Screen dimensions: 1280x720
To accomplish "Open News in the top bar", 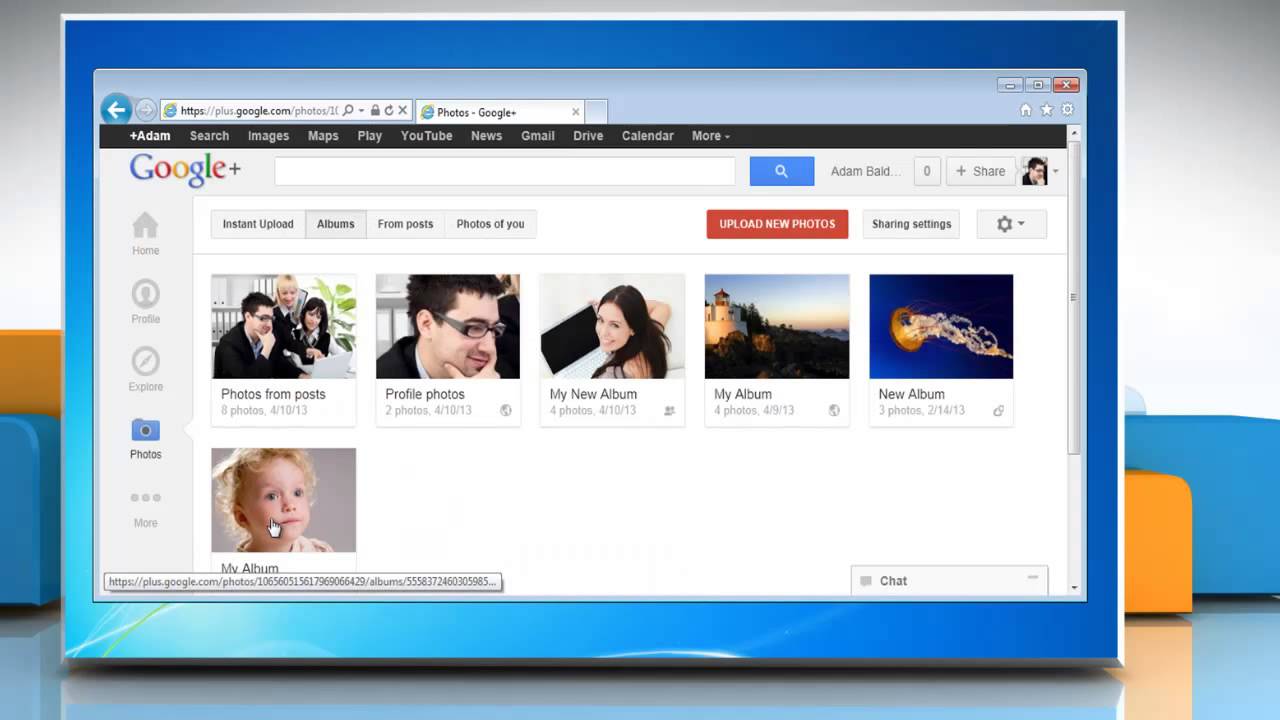I will click(487, 136).
